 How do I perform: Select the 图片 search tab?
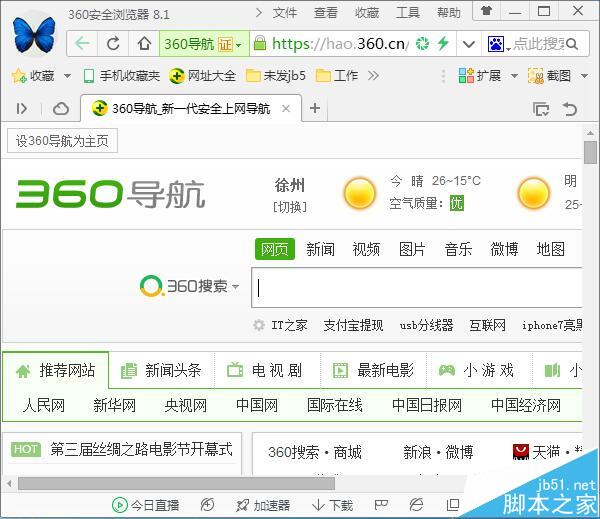click(412, 250)
